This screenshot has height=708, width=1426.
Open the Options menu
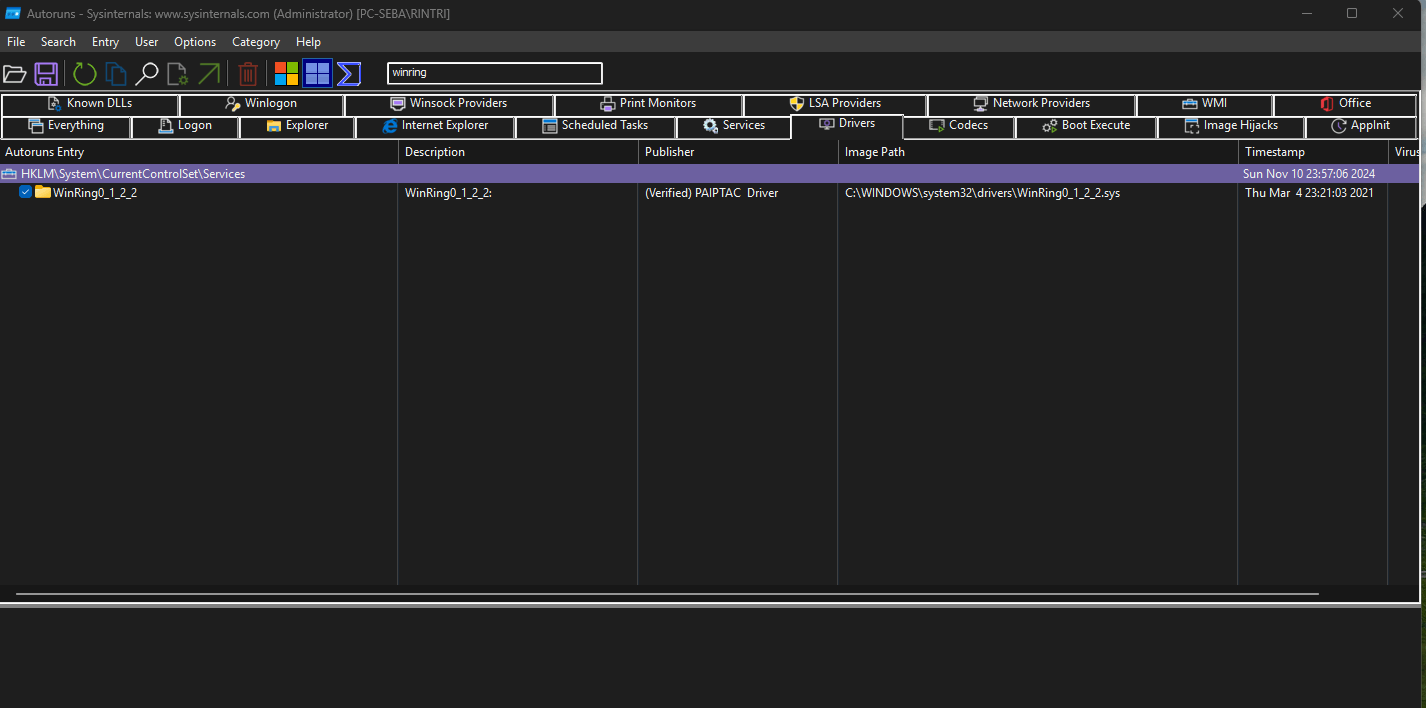click(195, 42)
